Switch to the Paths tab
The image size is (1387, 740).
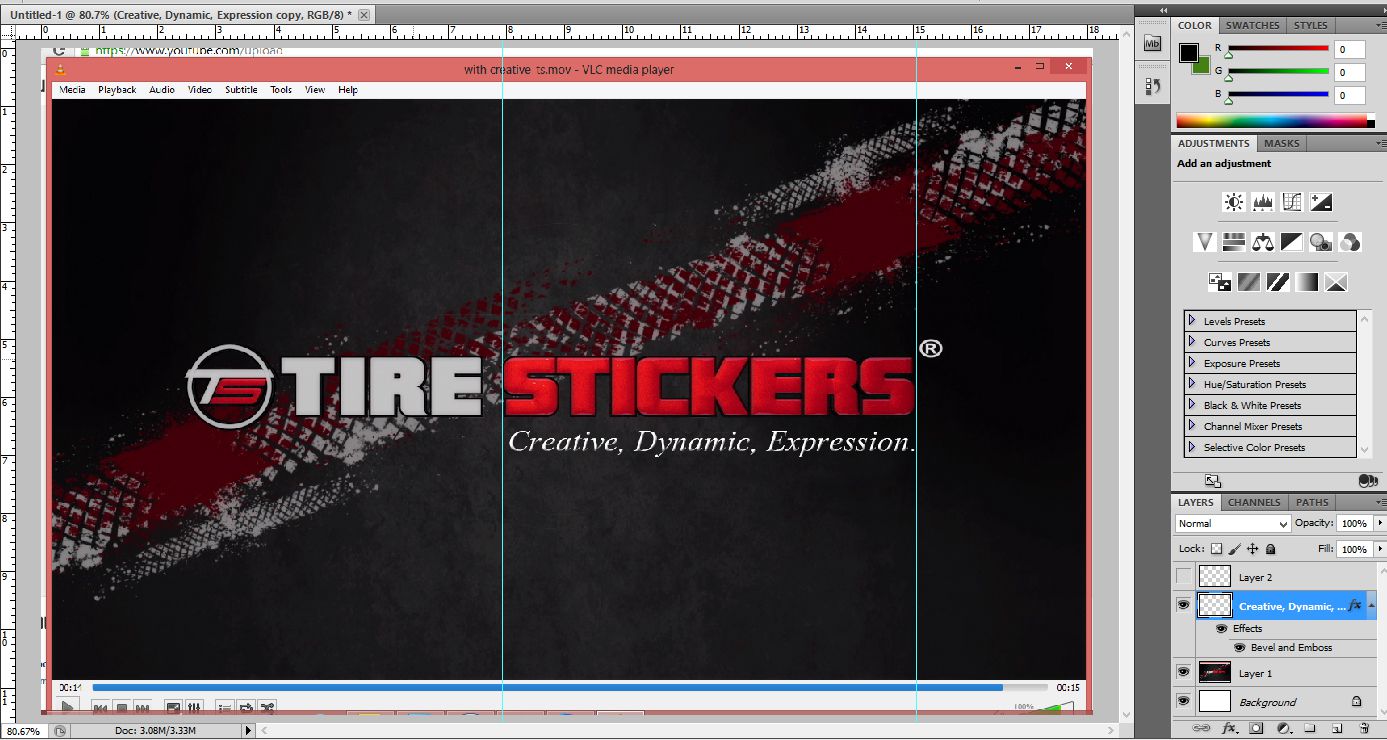coord(1312,502)
